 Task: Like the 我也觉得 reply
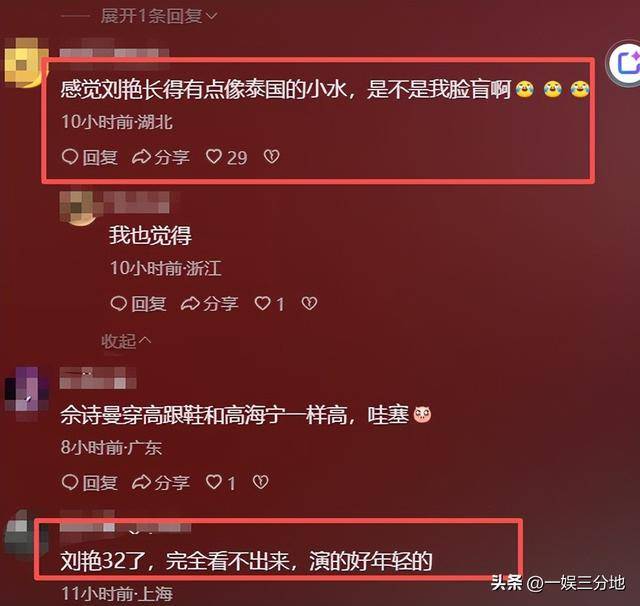click(269, 304)
